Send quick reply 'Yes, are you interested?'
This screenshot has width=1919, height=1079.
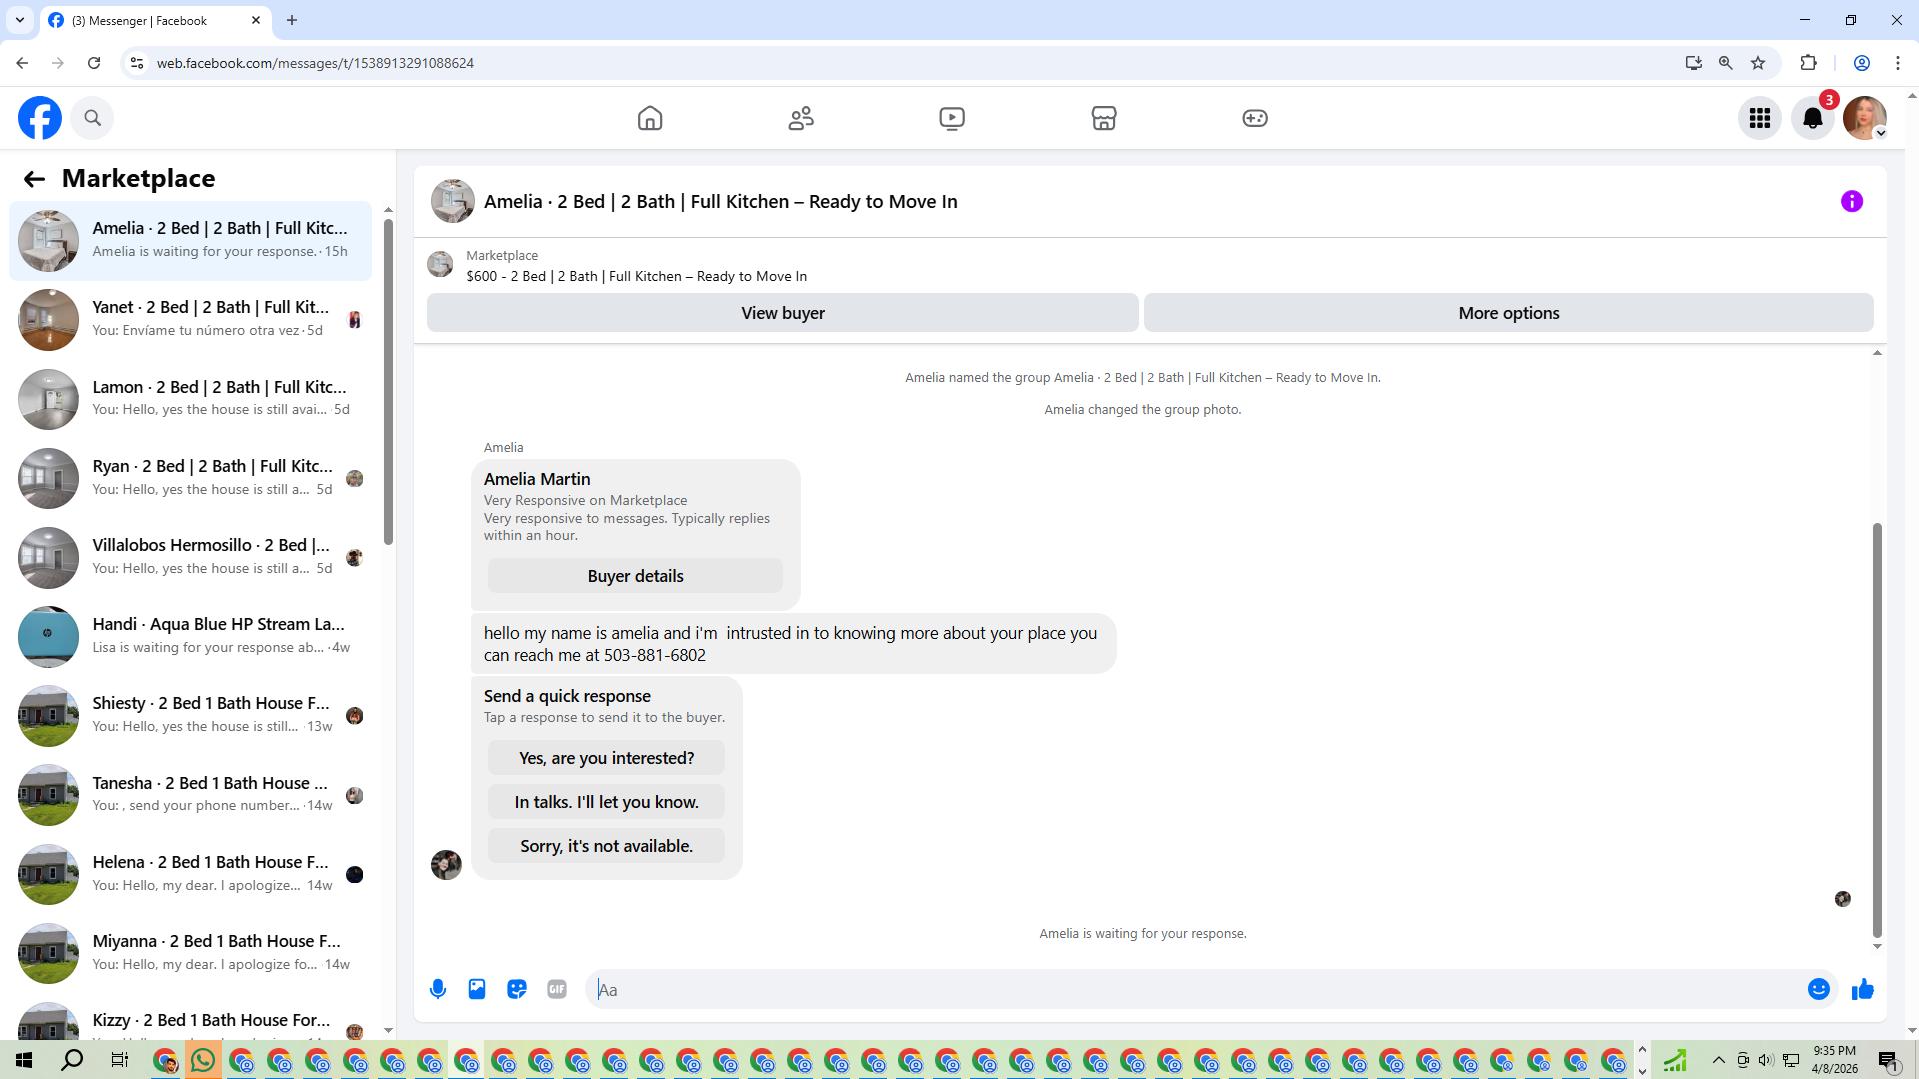click(606, 758)
